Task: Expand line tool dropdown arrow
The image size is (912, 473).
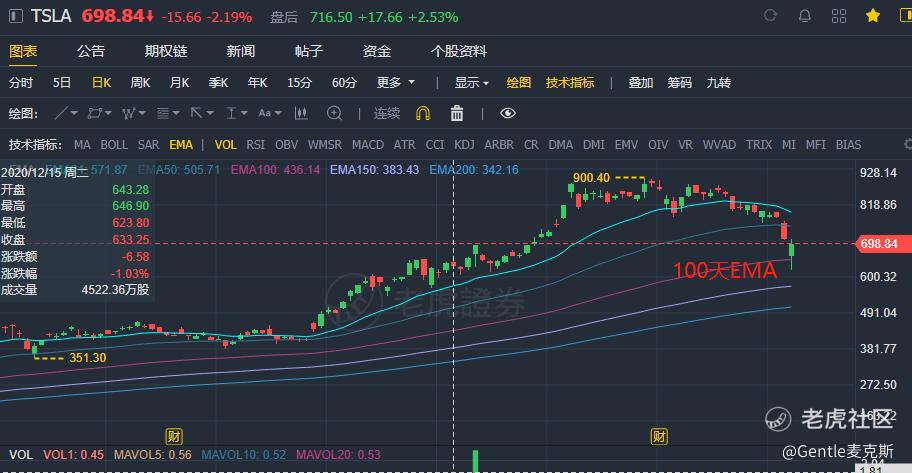Action: point(74,113)
